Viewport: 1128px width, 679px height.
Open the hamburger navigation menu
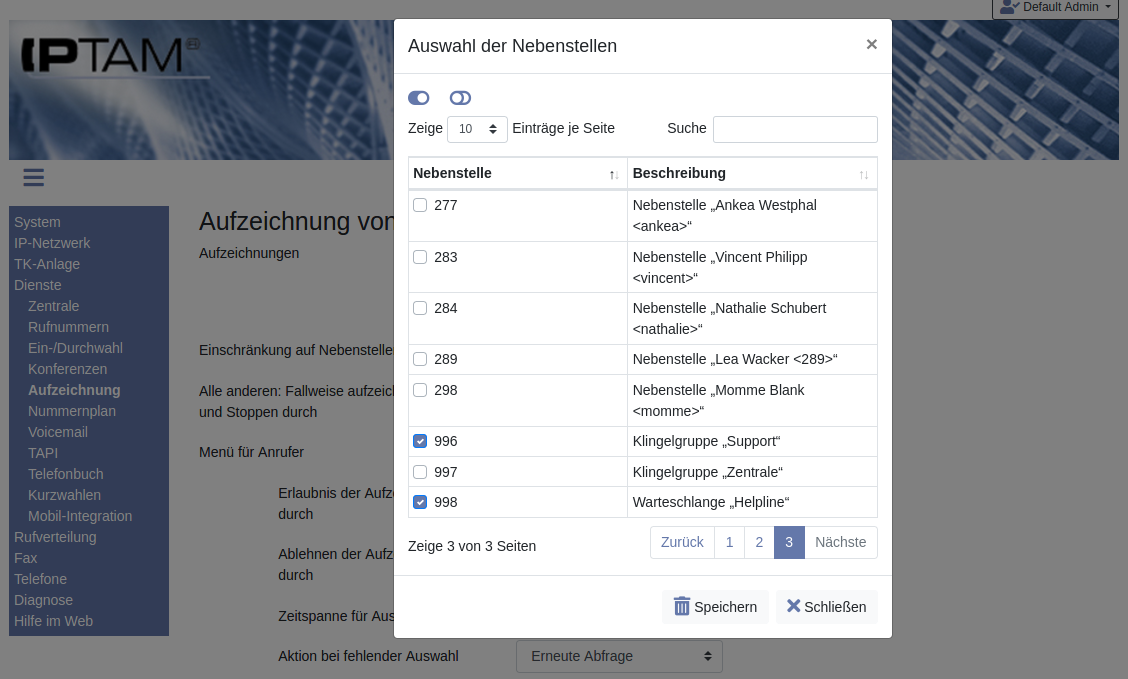point(34,178)
